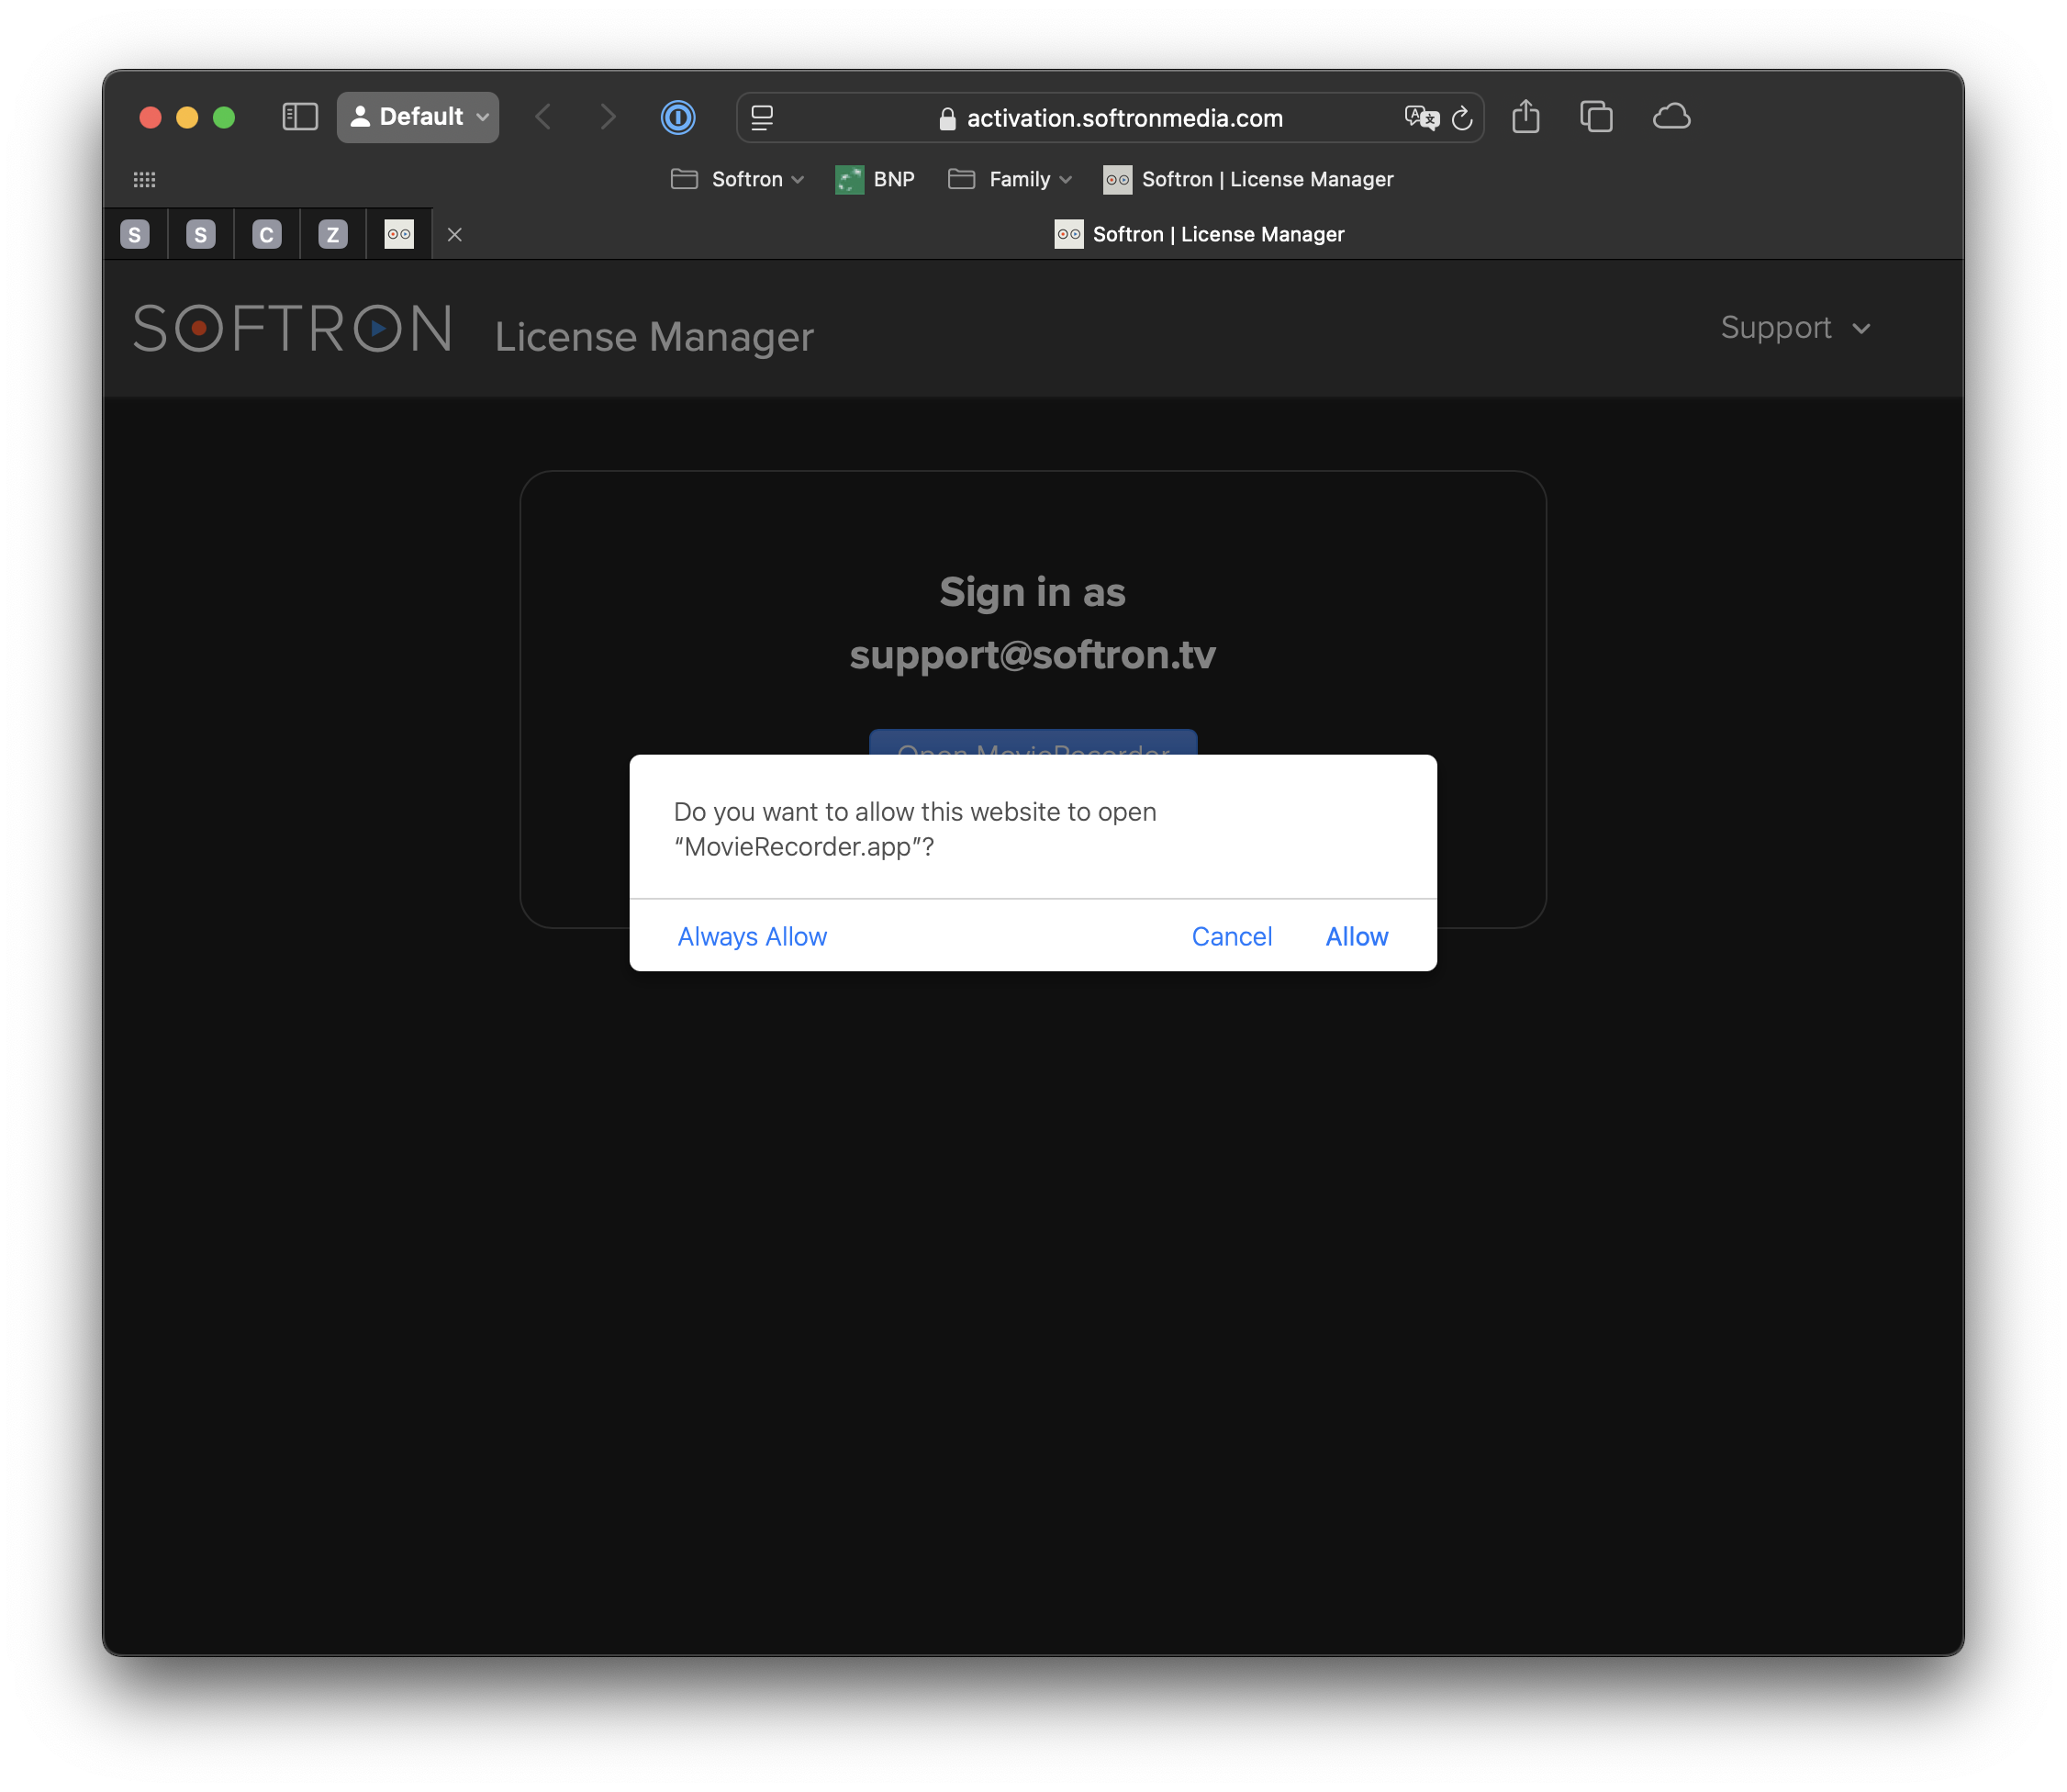Switch to first pinned S tab

pyautogui.click(x=135, y=234)
